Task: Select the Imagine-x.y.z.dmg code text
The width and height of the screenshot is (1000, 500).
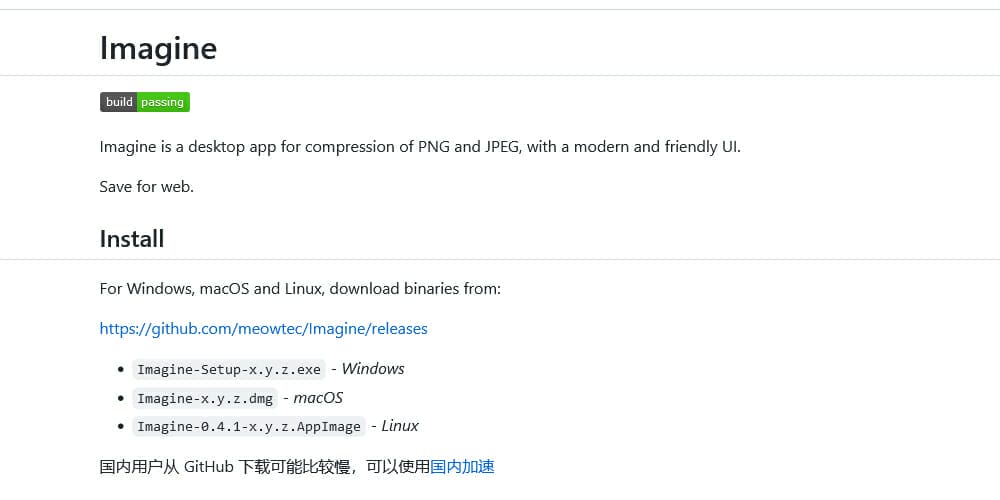Action: tap(205, 399)
